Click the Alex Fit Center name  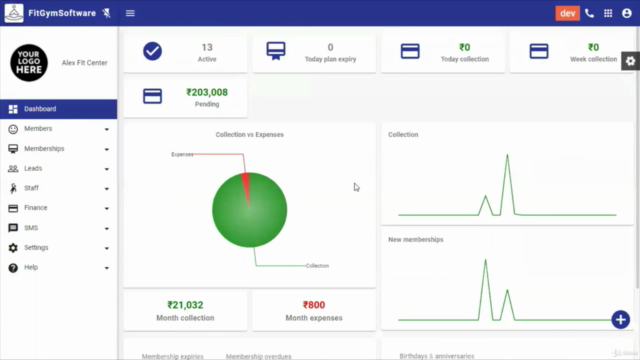[x=84, y=63]
